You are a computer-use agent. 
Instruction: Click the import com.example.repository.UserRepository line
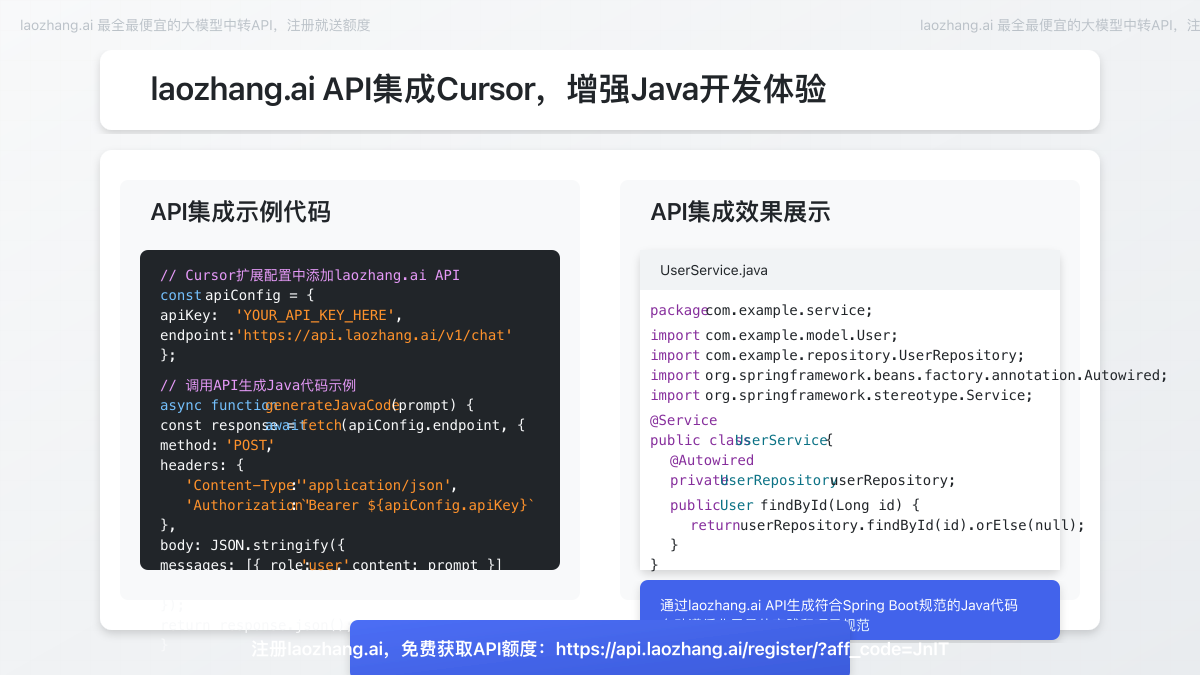click(837, 355)
